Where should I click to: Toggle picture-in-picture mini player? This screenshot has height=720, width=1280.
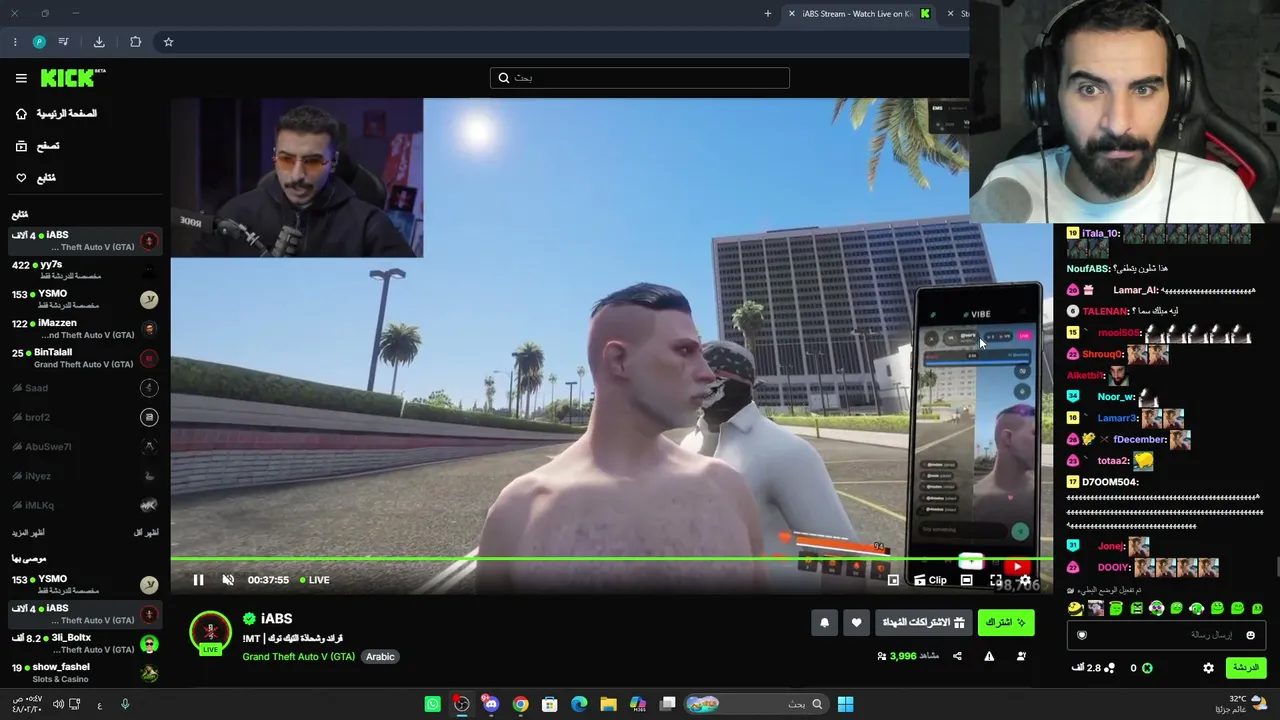893,580
